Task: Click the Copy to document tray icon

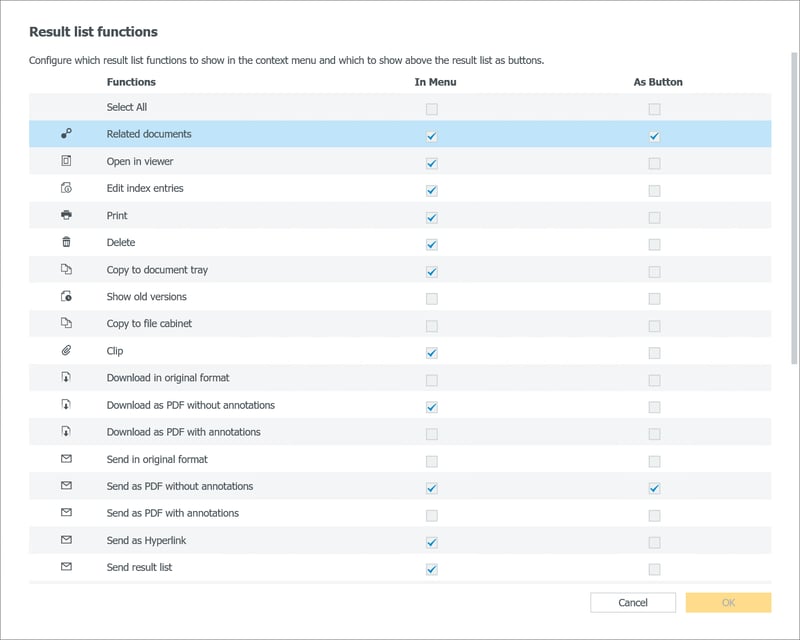Action: click(66, 270)
